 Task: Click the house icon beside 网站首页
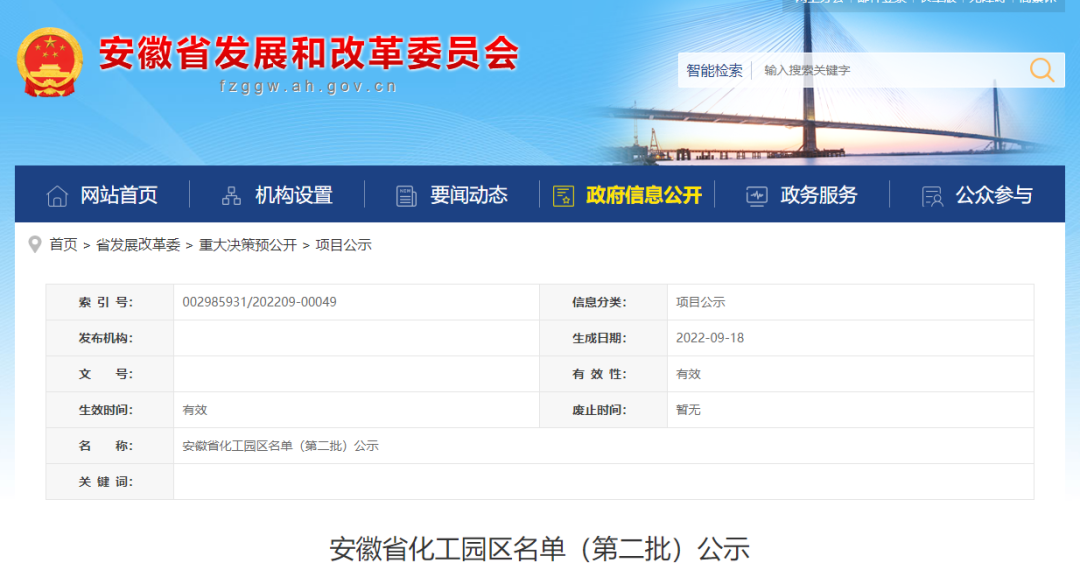[57, 196]
